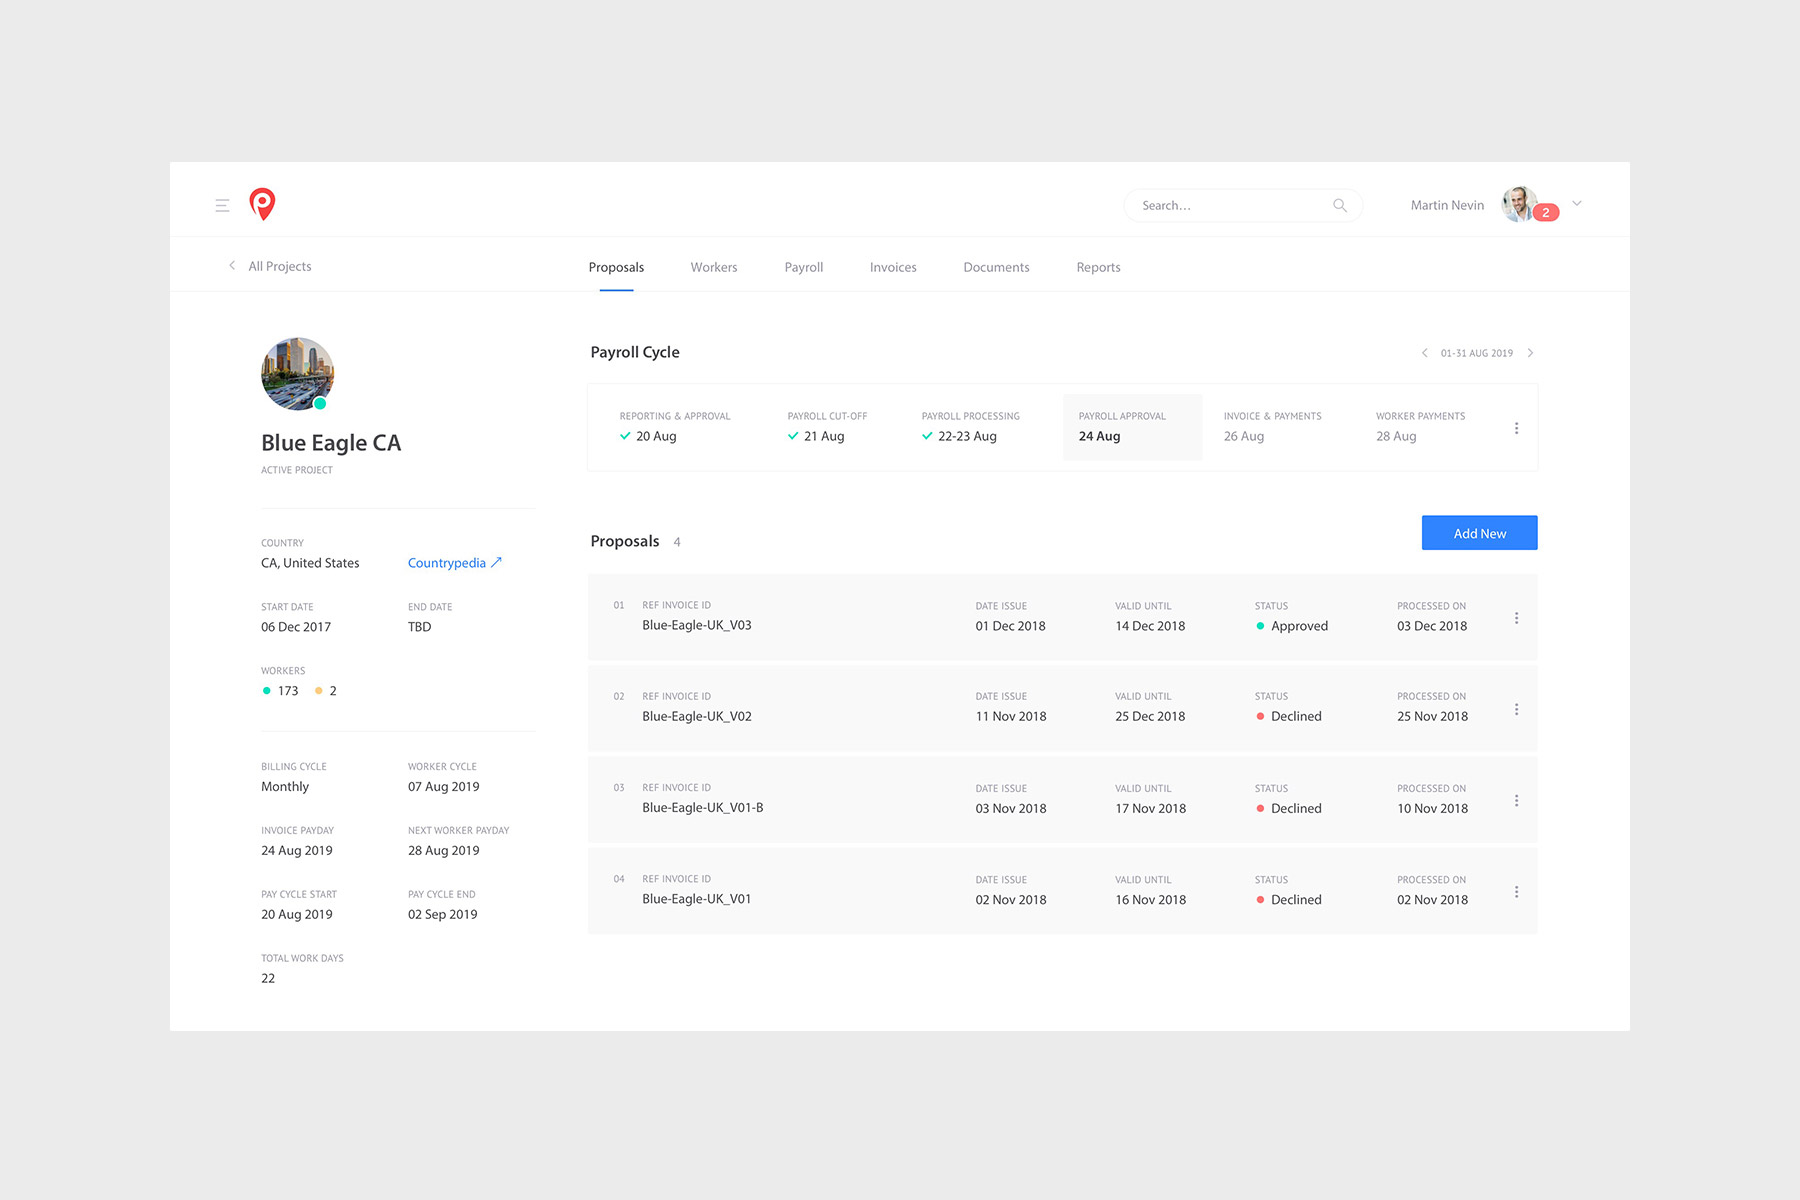Click Martin Nevin's avatar photo
The width and height of the screenshot is (1800, 1200).
tap(1519, 204)
